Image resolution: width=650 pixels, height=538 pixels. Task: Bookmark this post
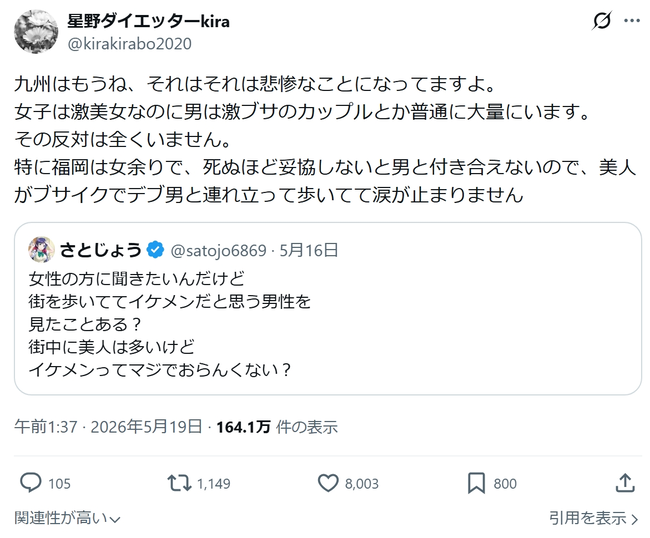pyautogui.click(x=476, y=483)
